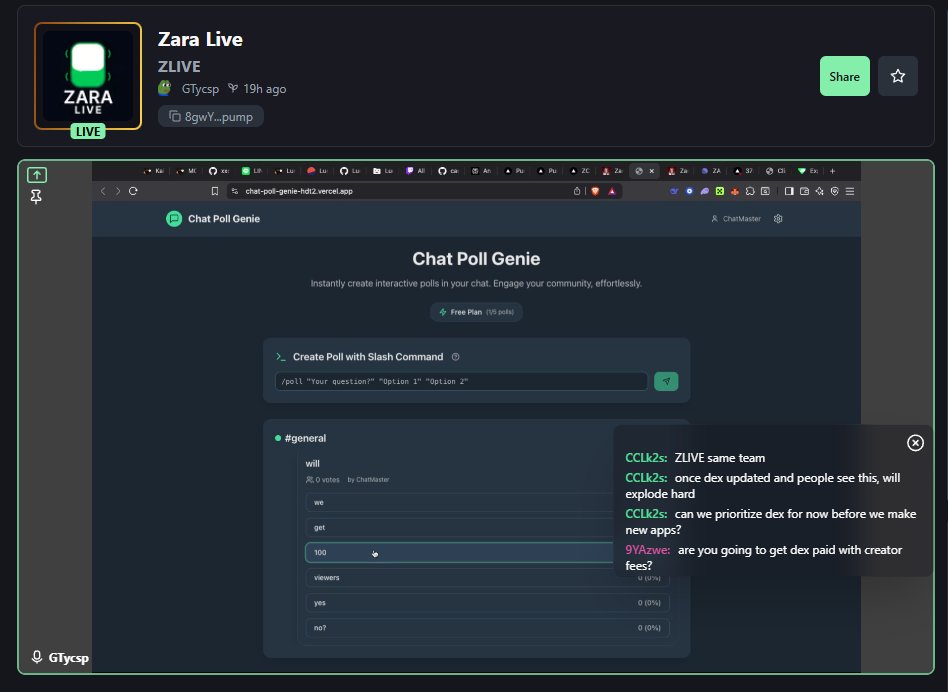Close the chat overlay with the X

click(x=915, y=443)
